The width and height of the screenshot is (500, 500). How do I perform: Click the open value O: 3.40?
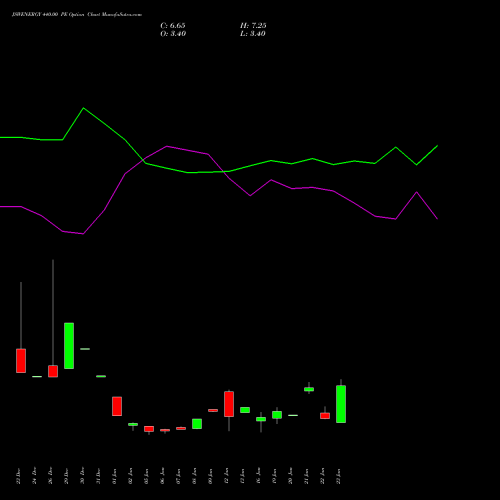173,34
